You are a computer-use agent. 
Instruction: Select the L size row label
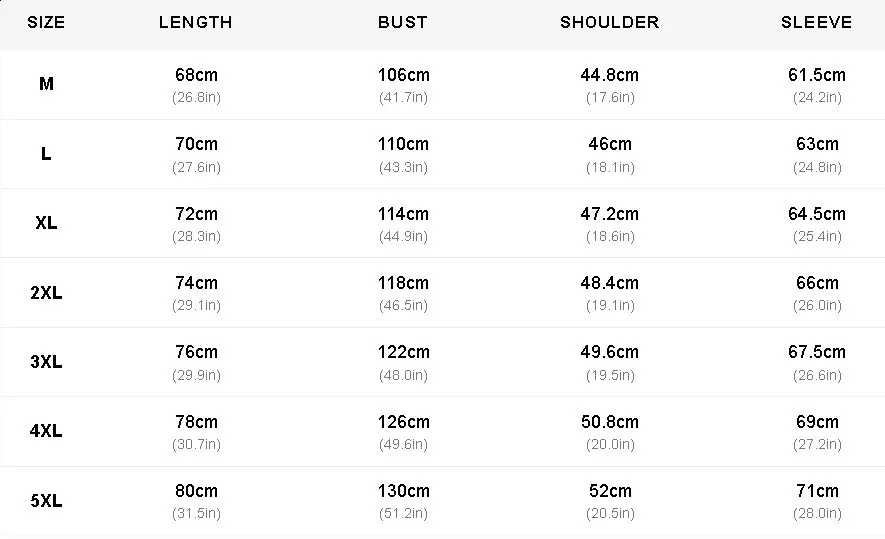pos(46,154)
